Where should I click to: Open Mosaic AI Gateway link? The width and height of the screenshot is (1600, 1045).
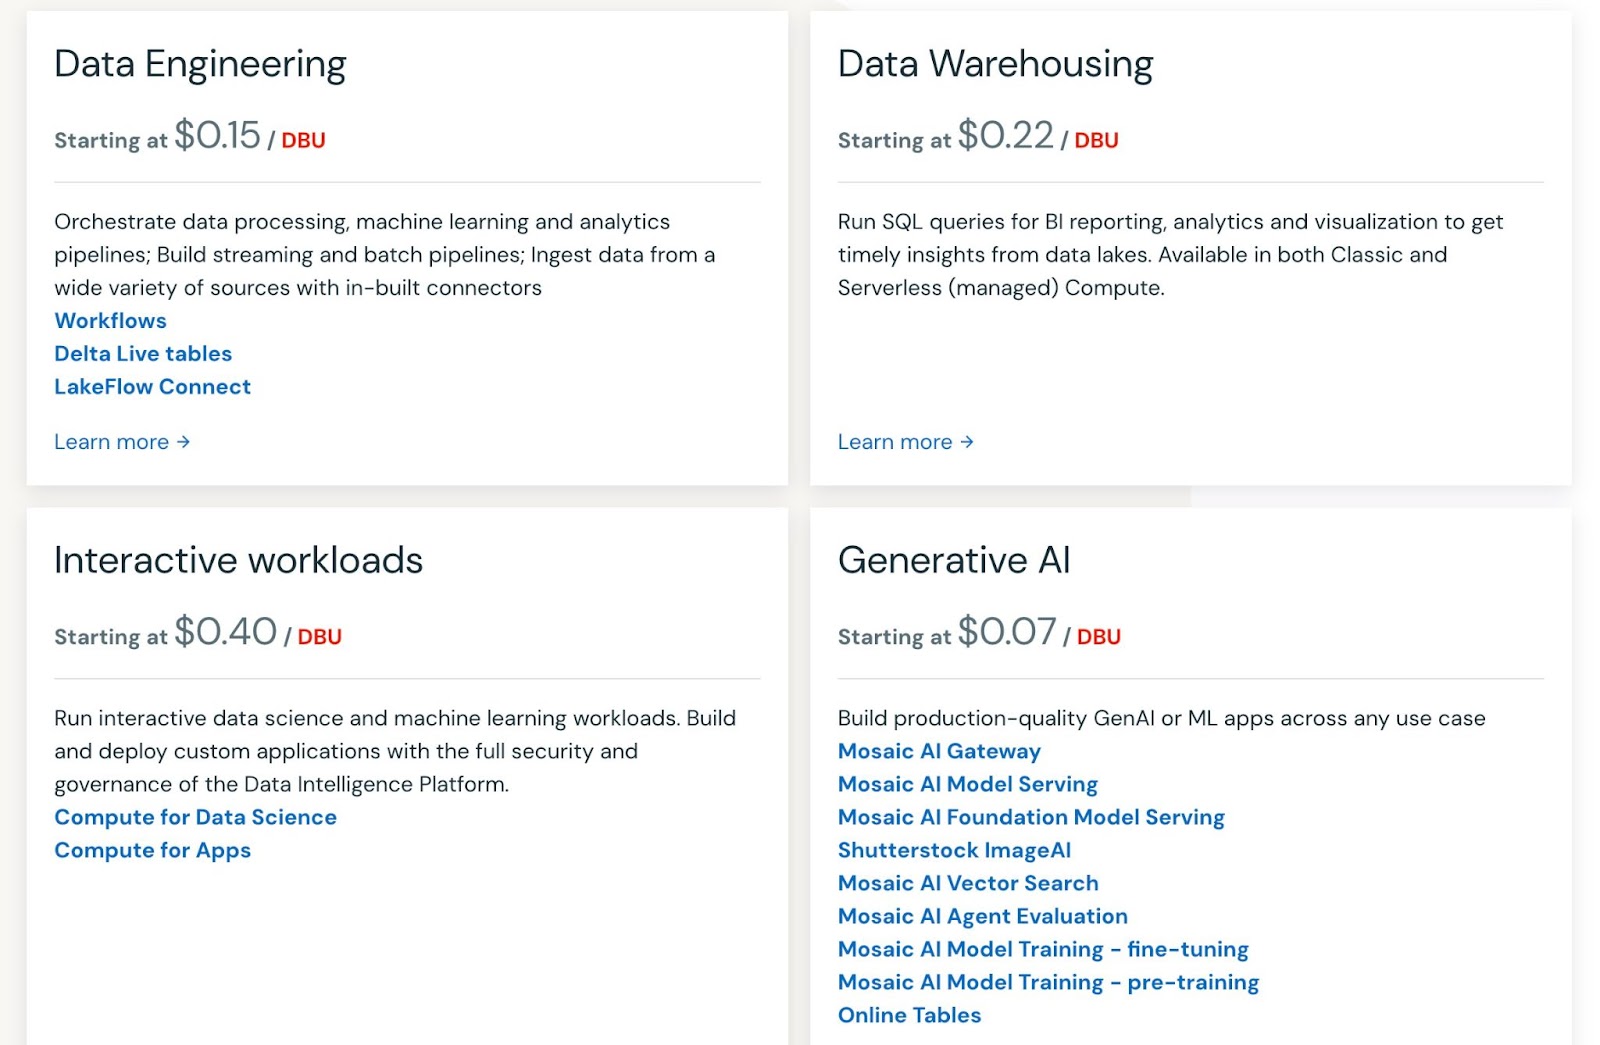click(939, 752)
